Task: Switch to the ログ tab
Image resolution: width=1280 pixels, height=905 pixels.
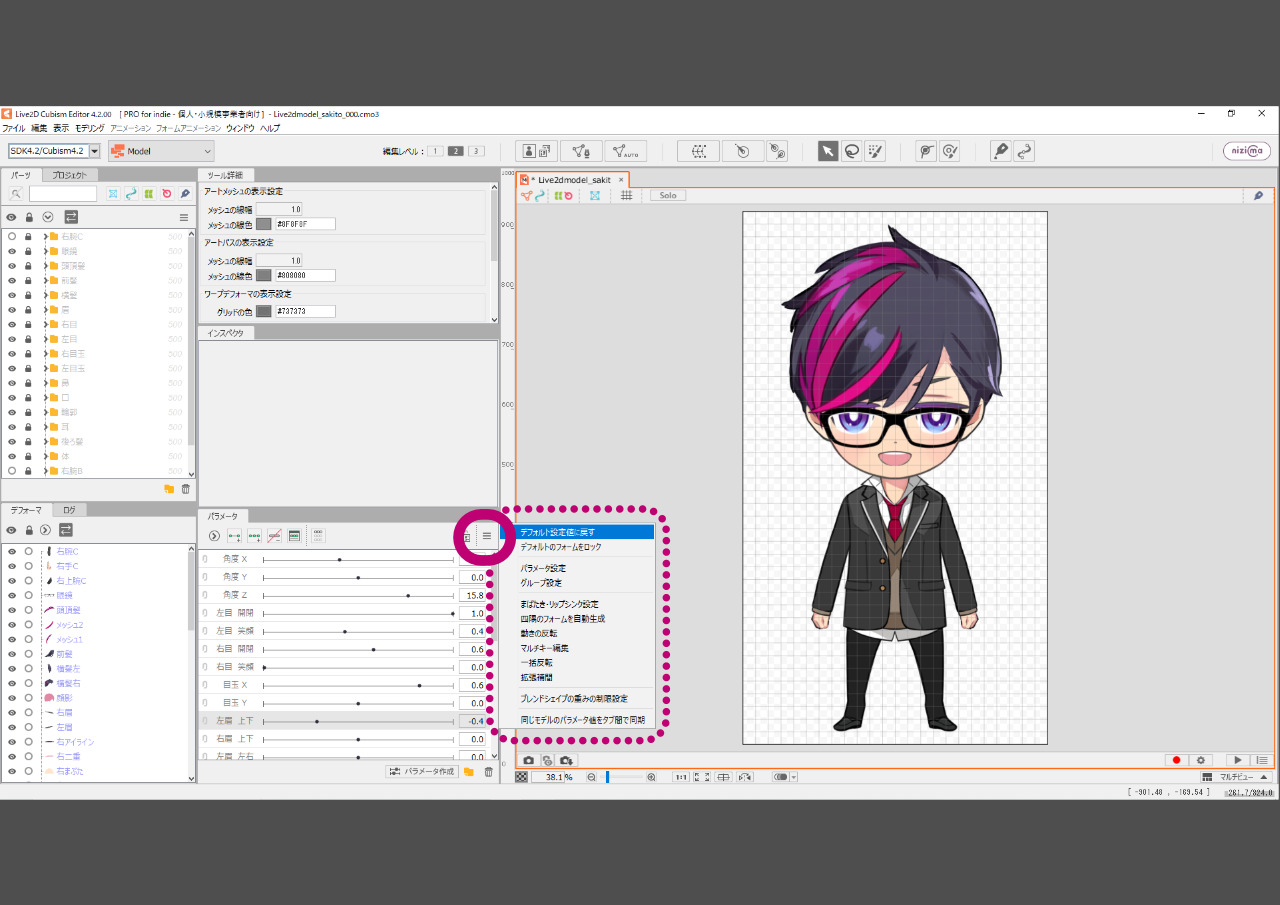Action: point(69,510)
